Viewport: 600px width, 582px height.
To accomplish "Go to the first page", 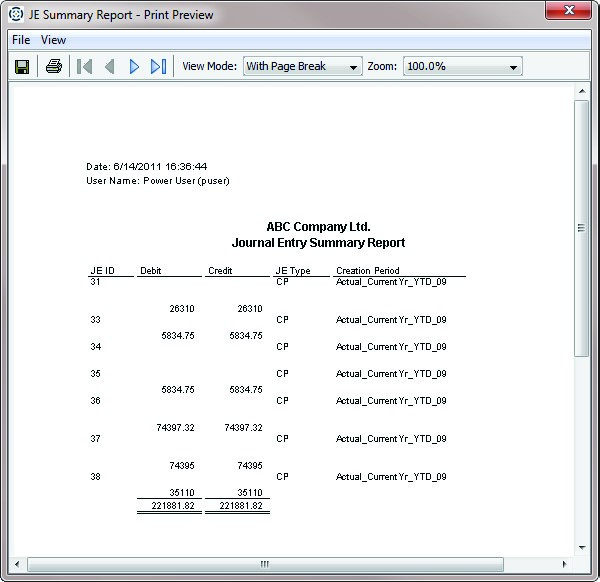I will [85, 66].
